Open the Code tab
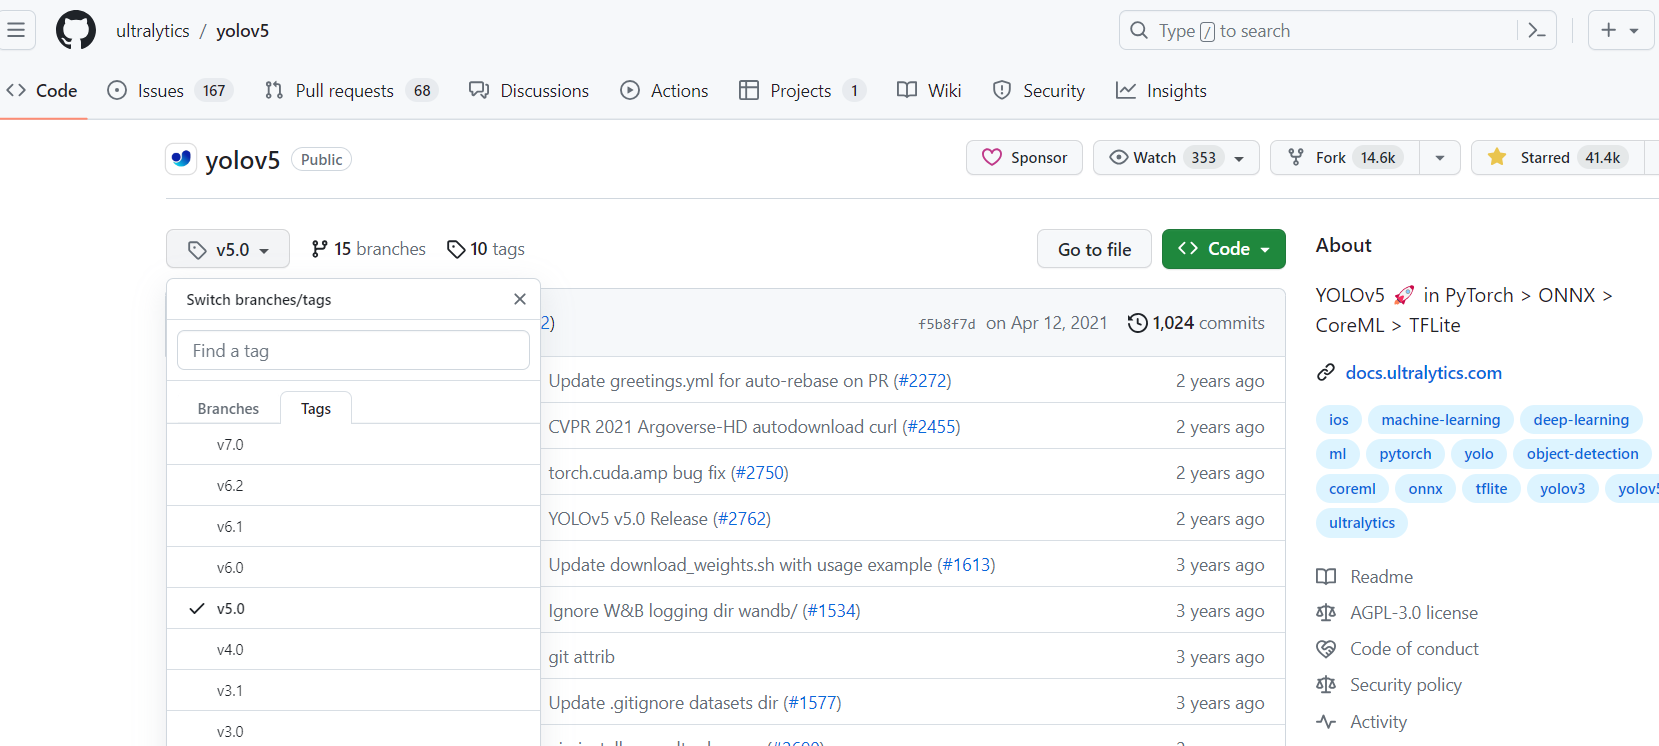 tap(42, 91)
